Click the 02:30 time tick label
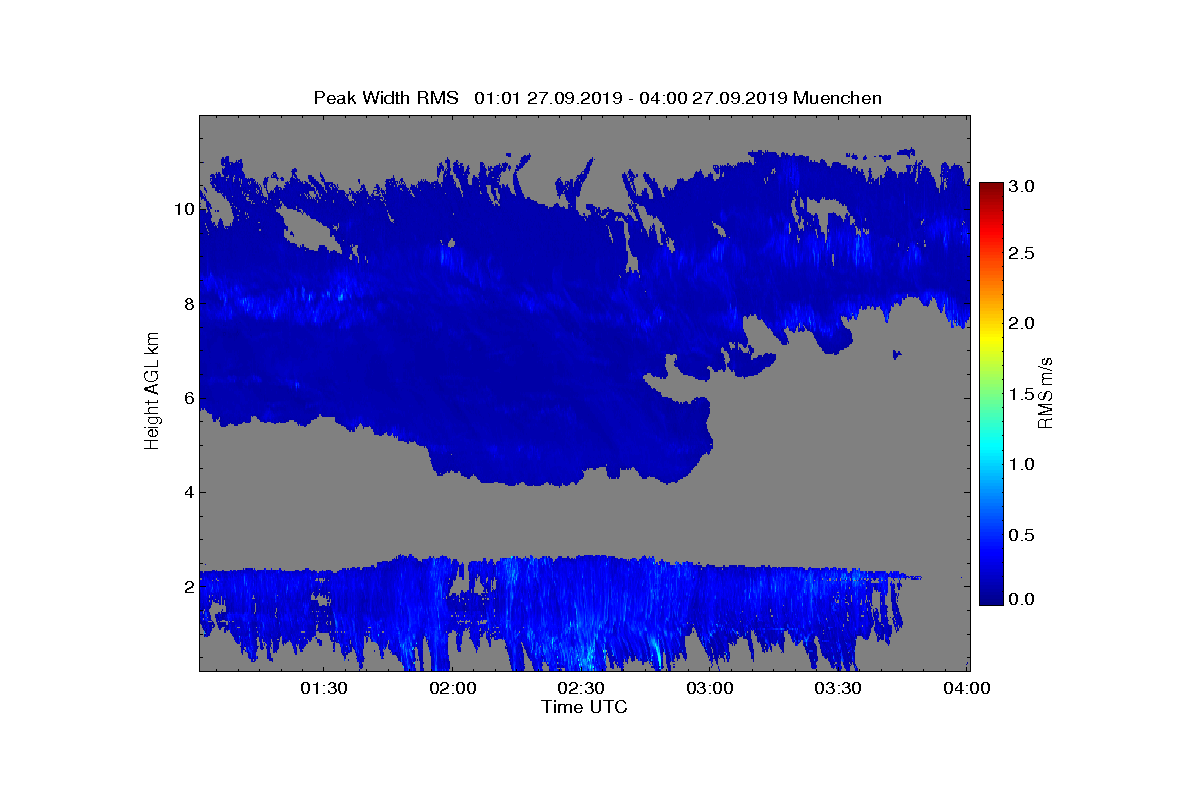Image resolution: width=1200 pixels, height=800 pixels. (x=582, y=689)
